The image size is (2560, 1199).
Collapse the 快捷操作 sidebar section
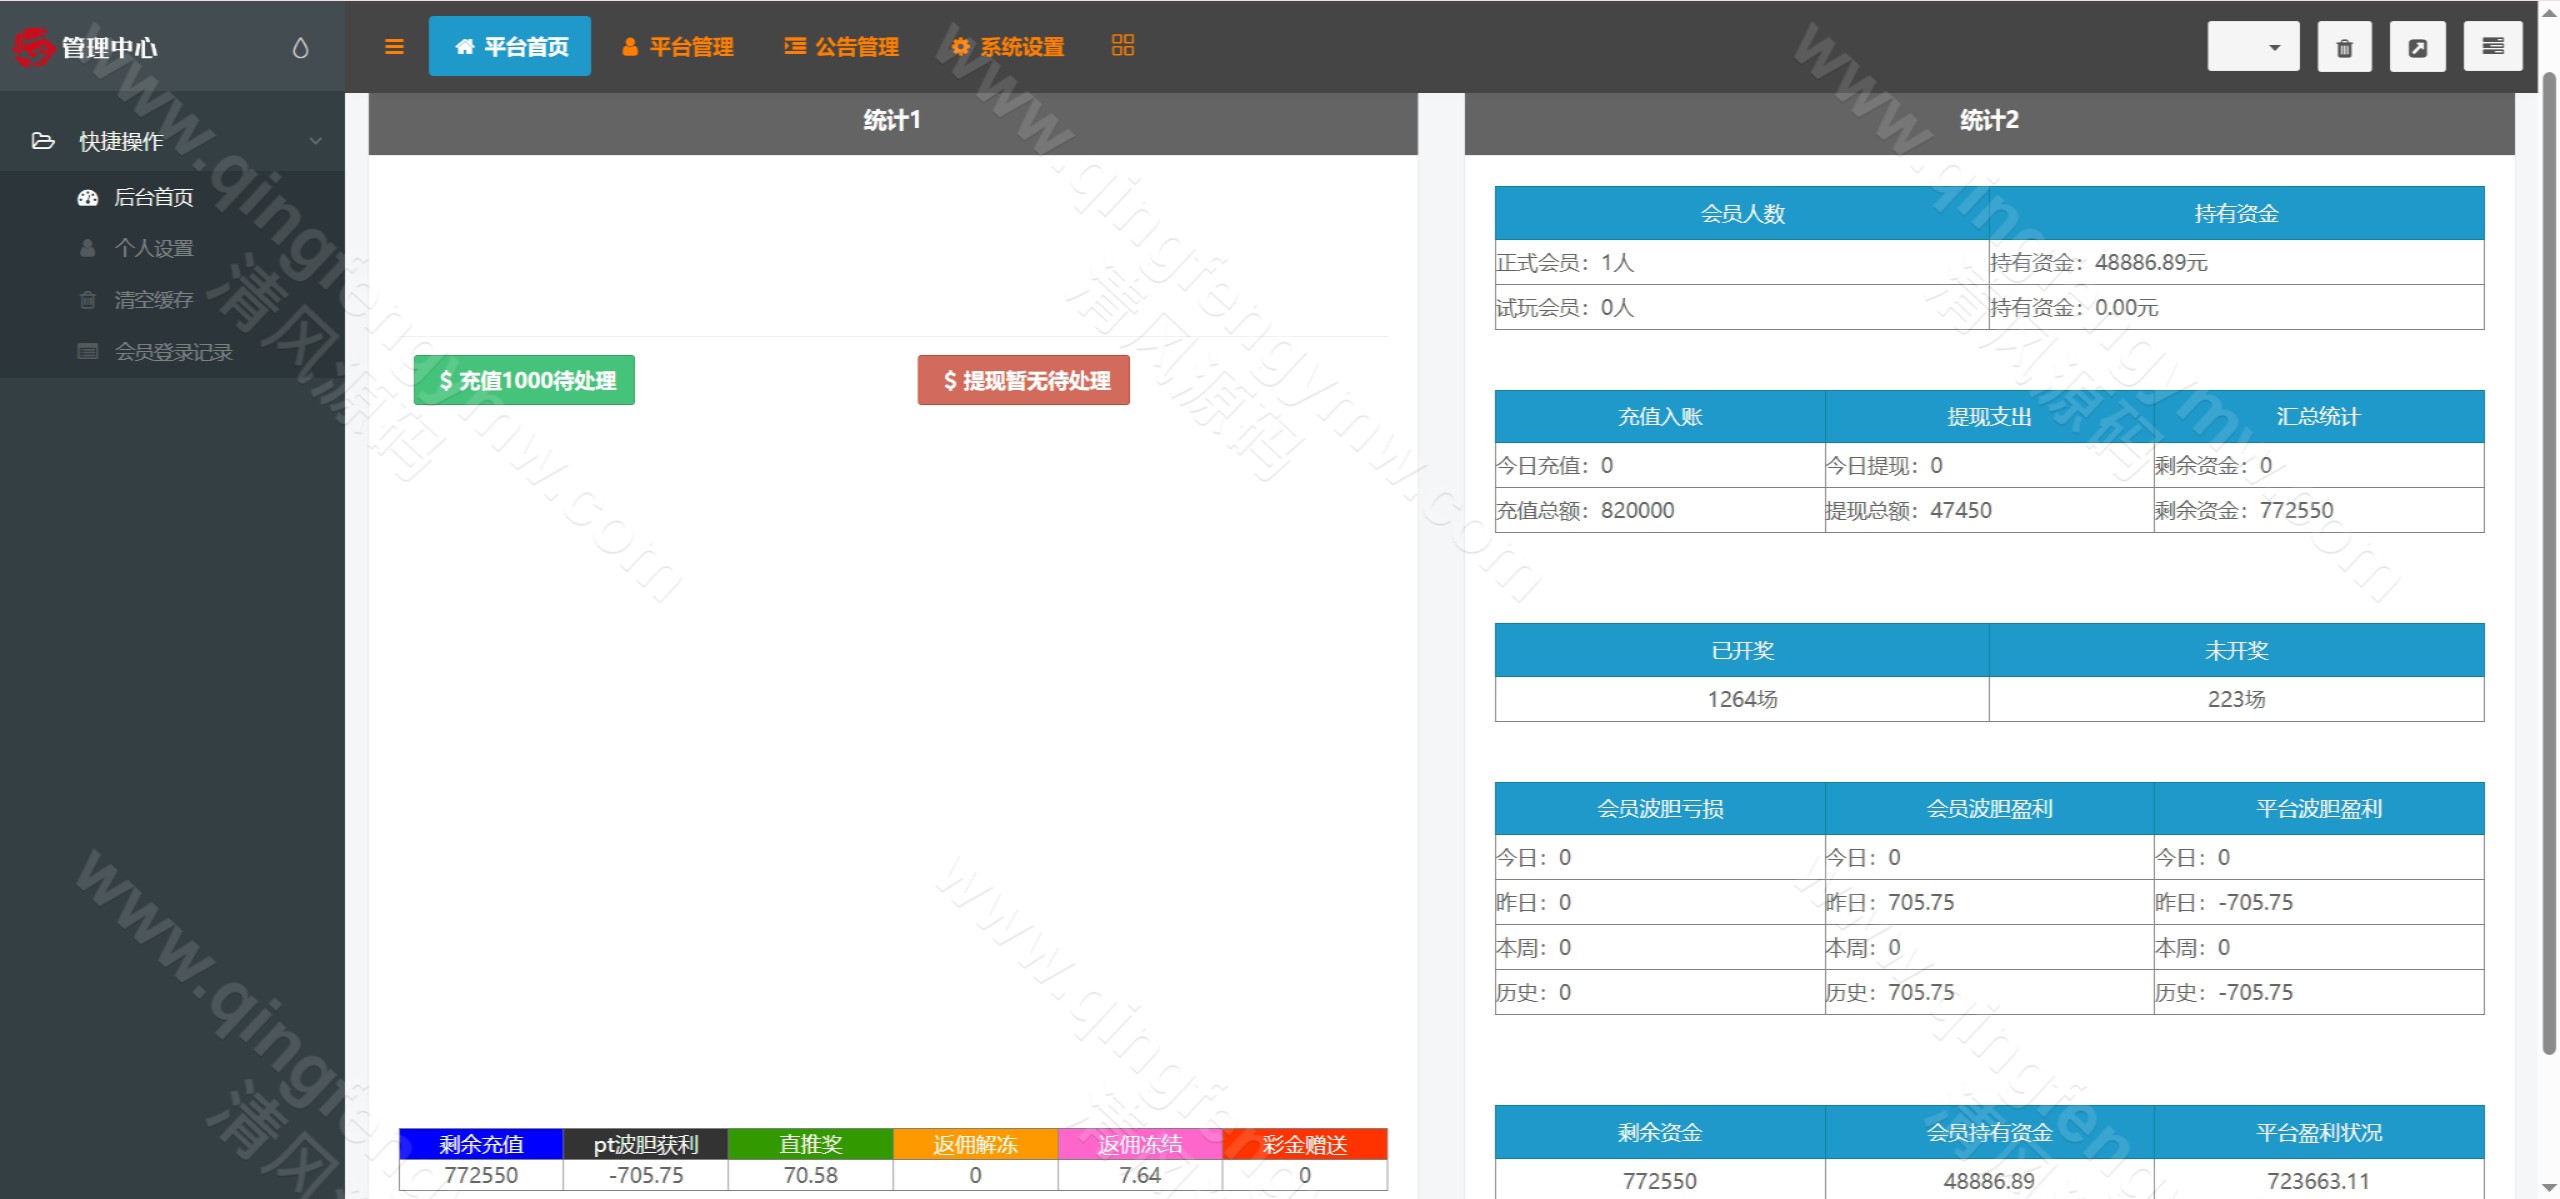[315, 140]
